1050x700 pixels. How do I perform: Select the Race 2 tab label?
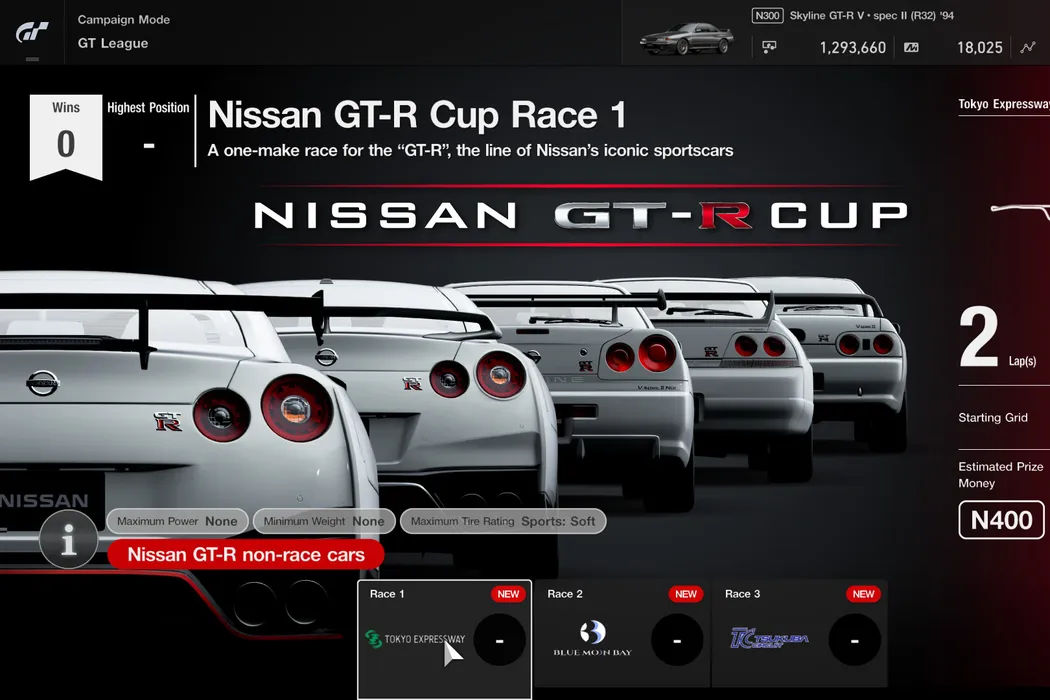point(565,594)
